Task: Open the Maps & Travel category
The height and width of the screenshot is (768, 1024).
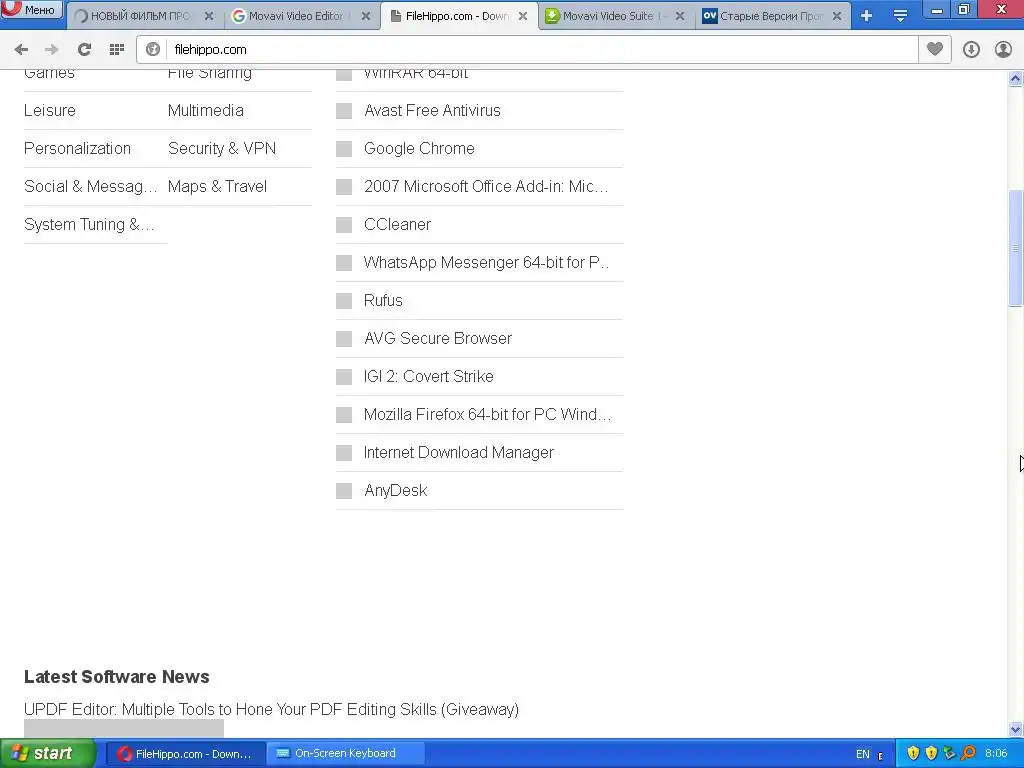Action: coord(217,186)
